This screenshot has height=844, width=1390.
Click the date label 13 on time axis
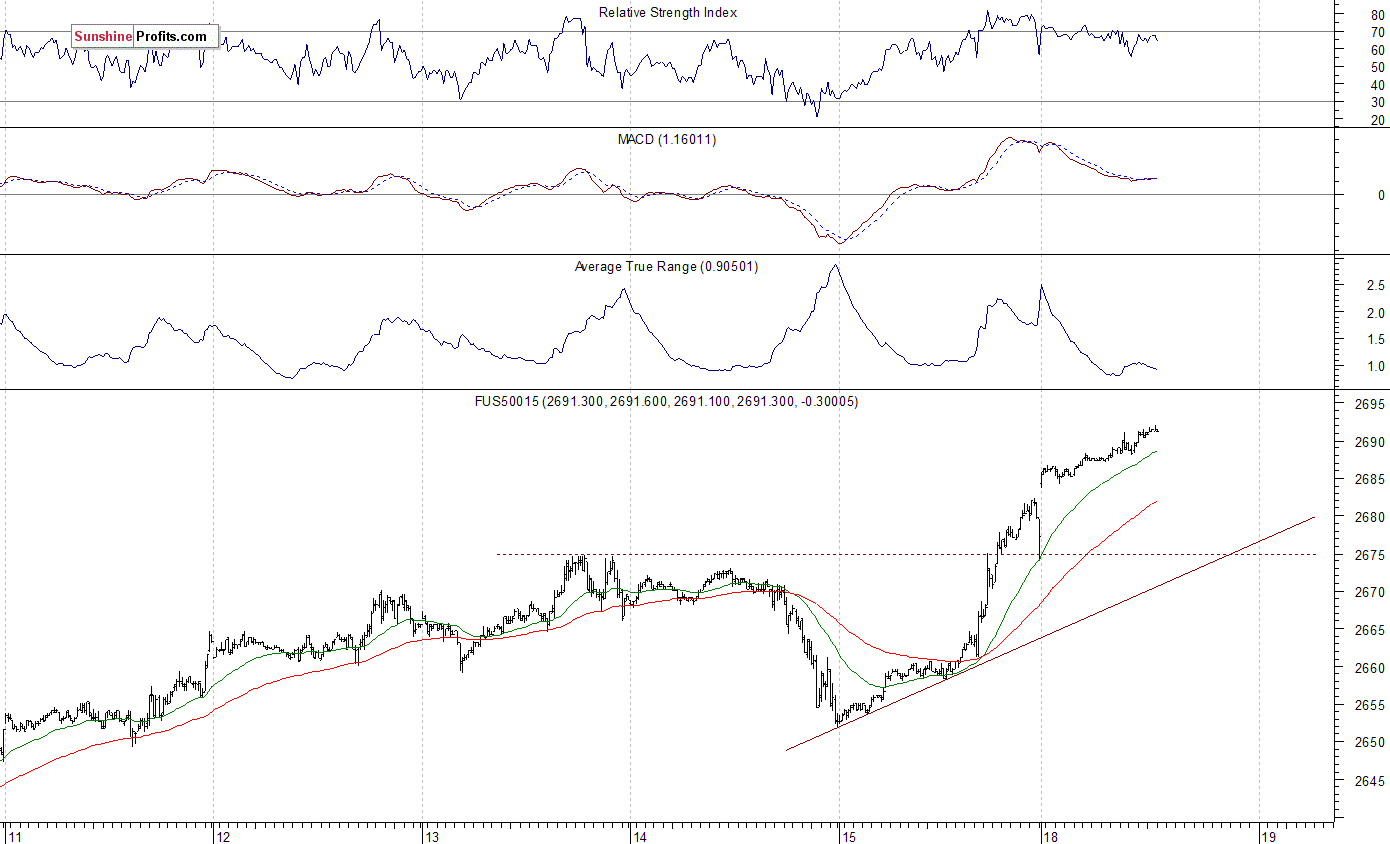(432, 836)
